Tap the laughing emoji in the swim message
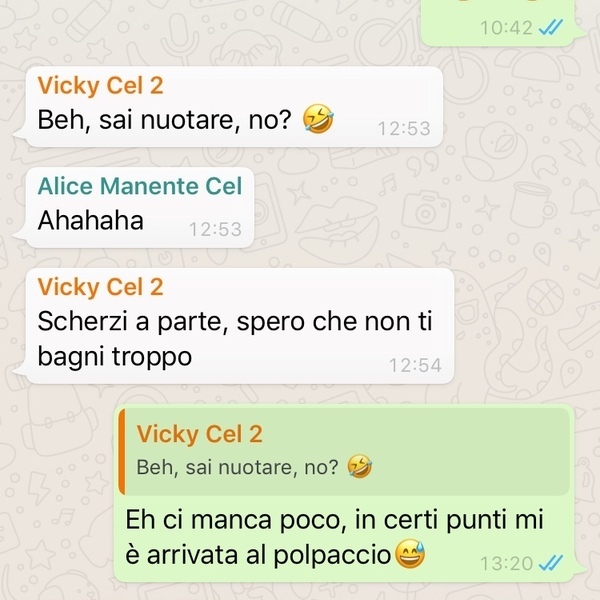 click(318, 119)
